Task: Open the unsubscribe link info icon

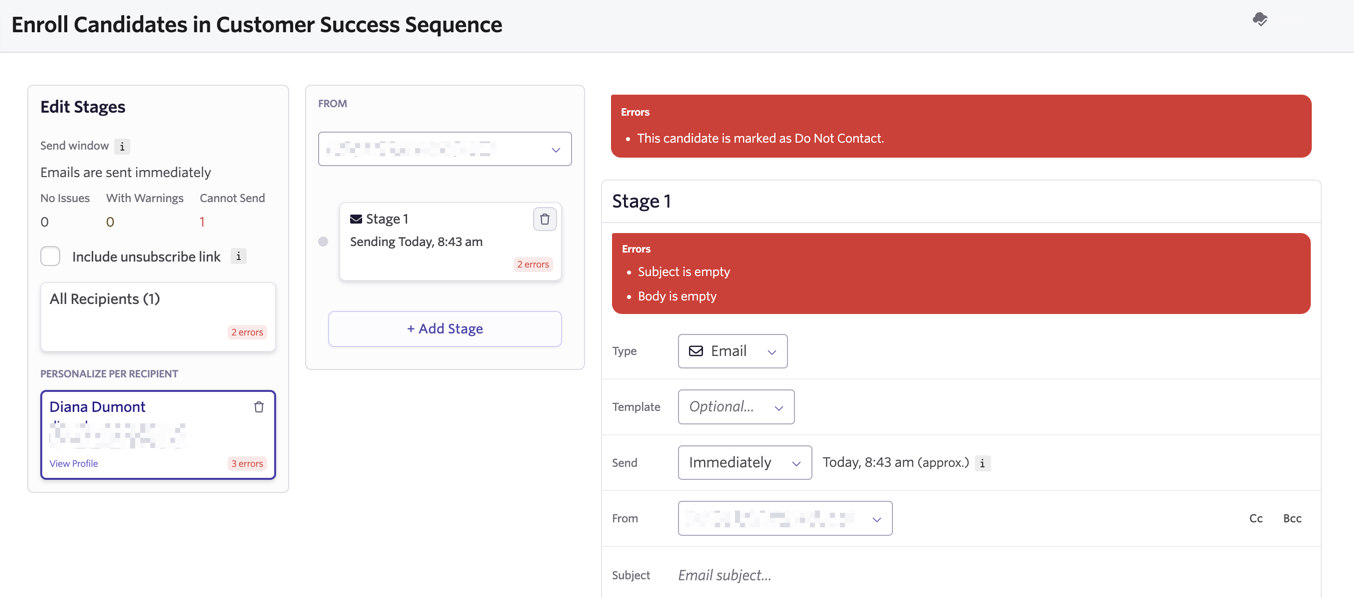Action: pyautogui.click(x=238, y=256)
